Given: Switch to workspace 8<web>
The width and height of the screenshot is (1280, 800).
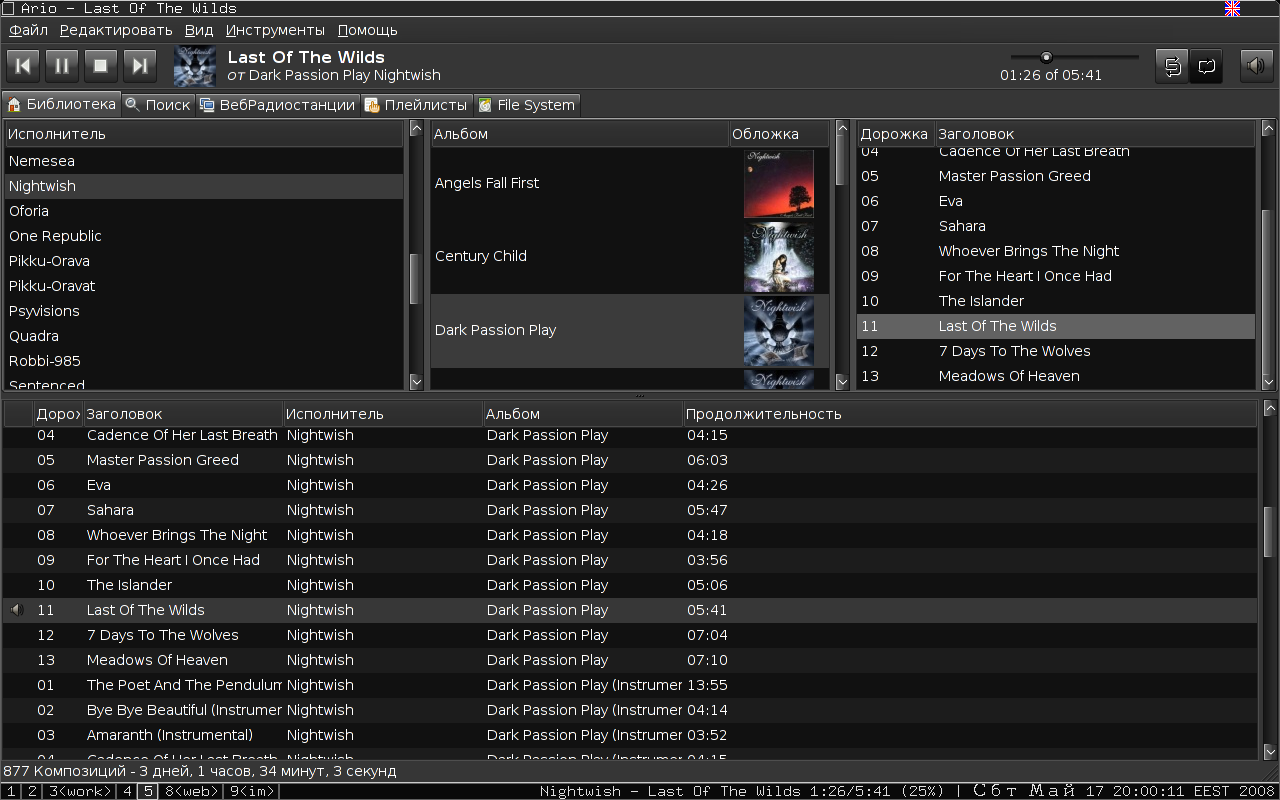Looking at the screenshot, I should (x=190, y=791).
